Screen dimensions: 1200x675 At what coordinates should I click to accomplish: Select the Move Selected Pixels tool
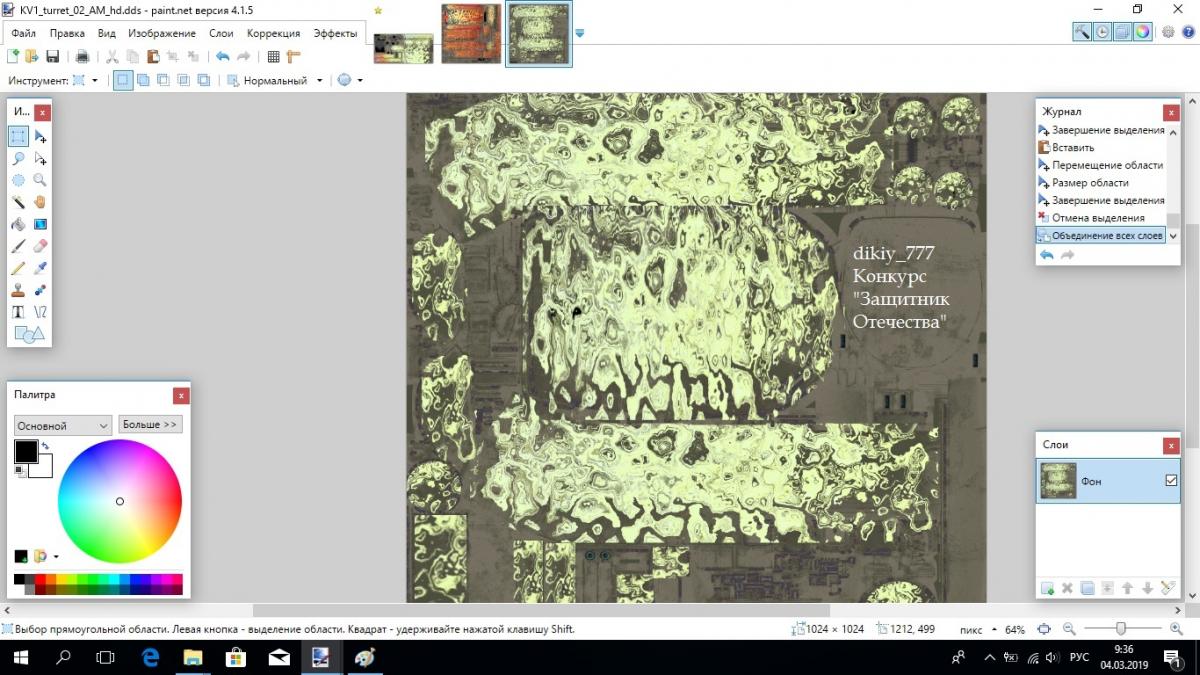pyautogui.click(x=41, y=136)
